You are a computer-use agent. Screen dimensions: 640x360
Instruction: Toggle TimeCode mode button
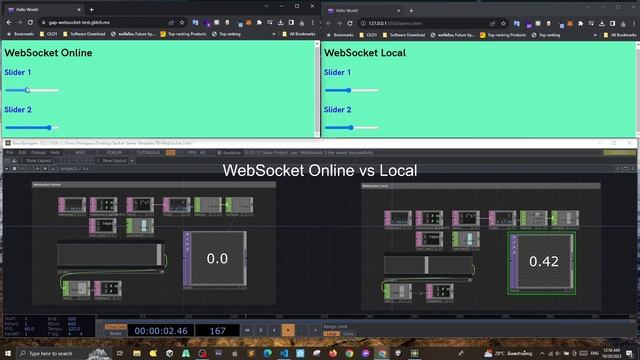click(x=116, y=327)
